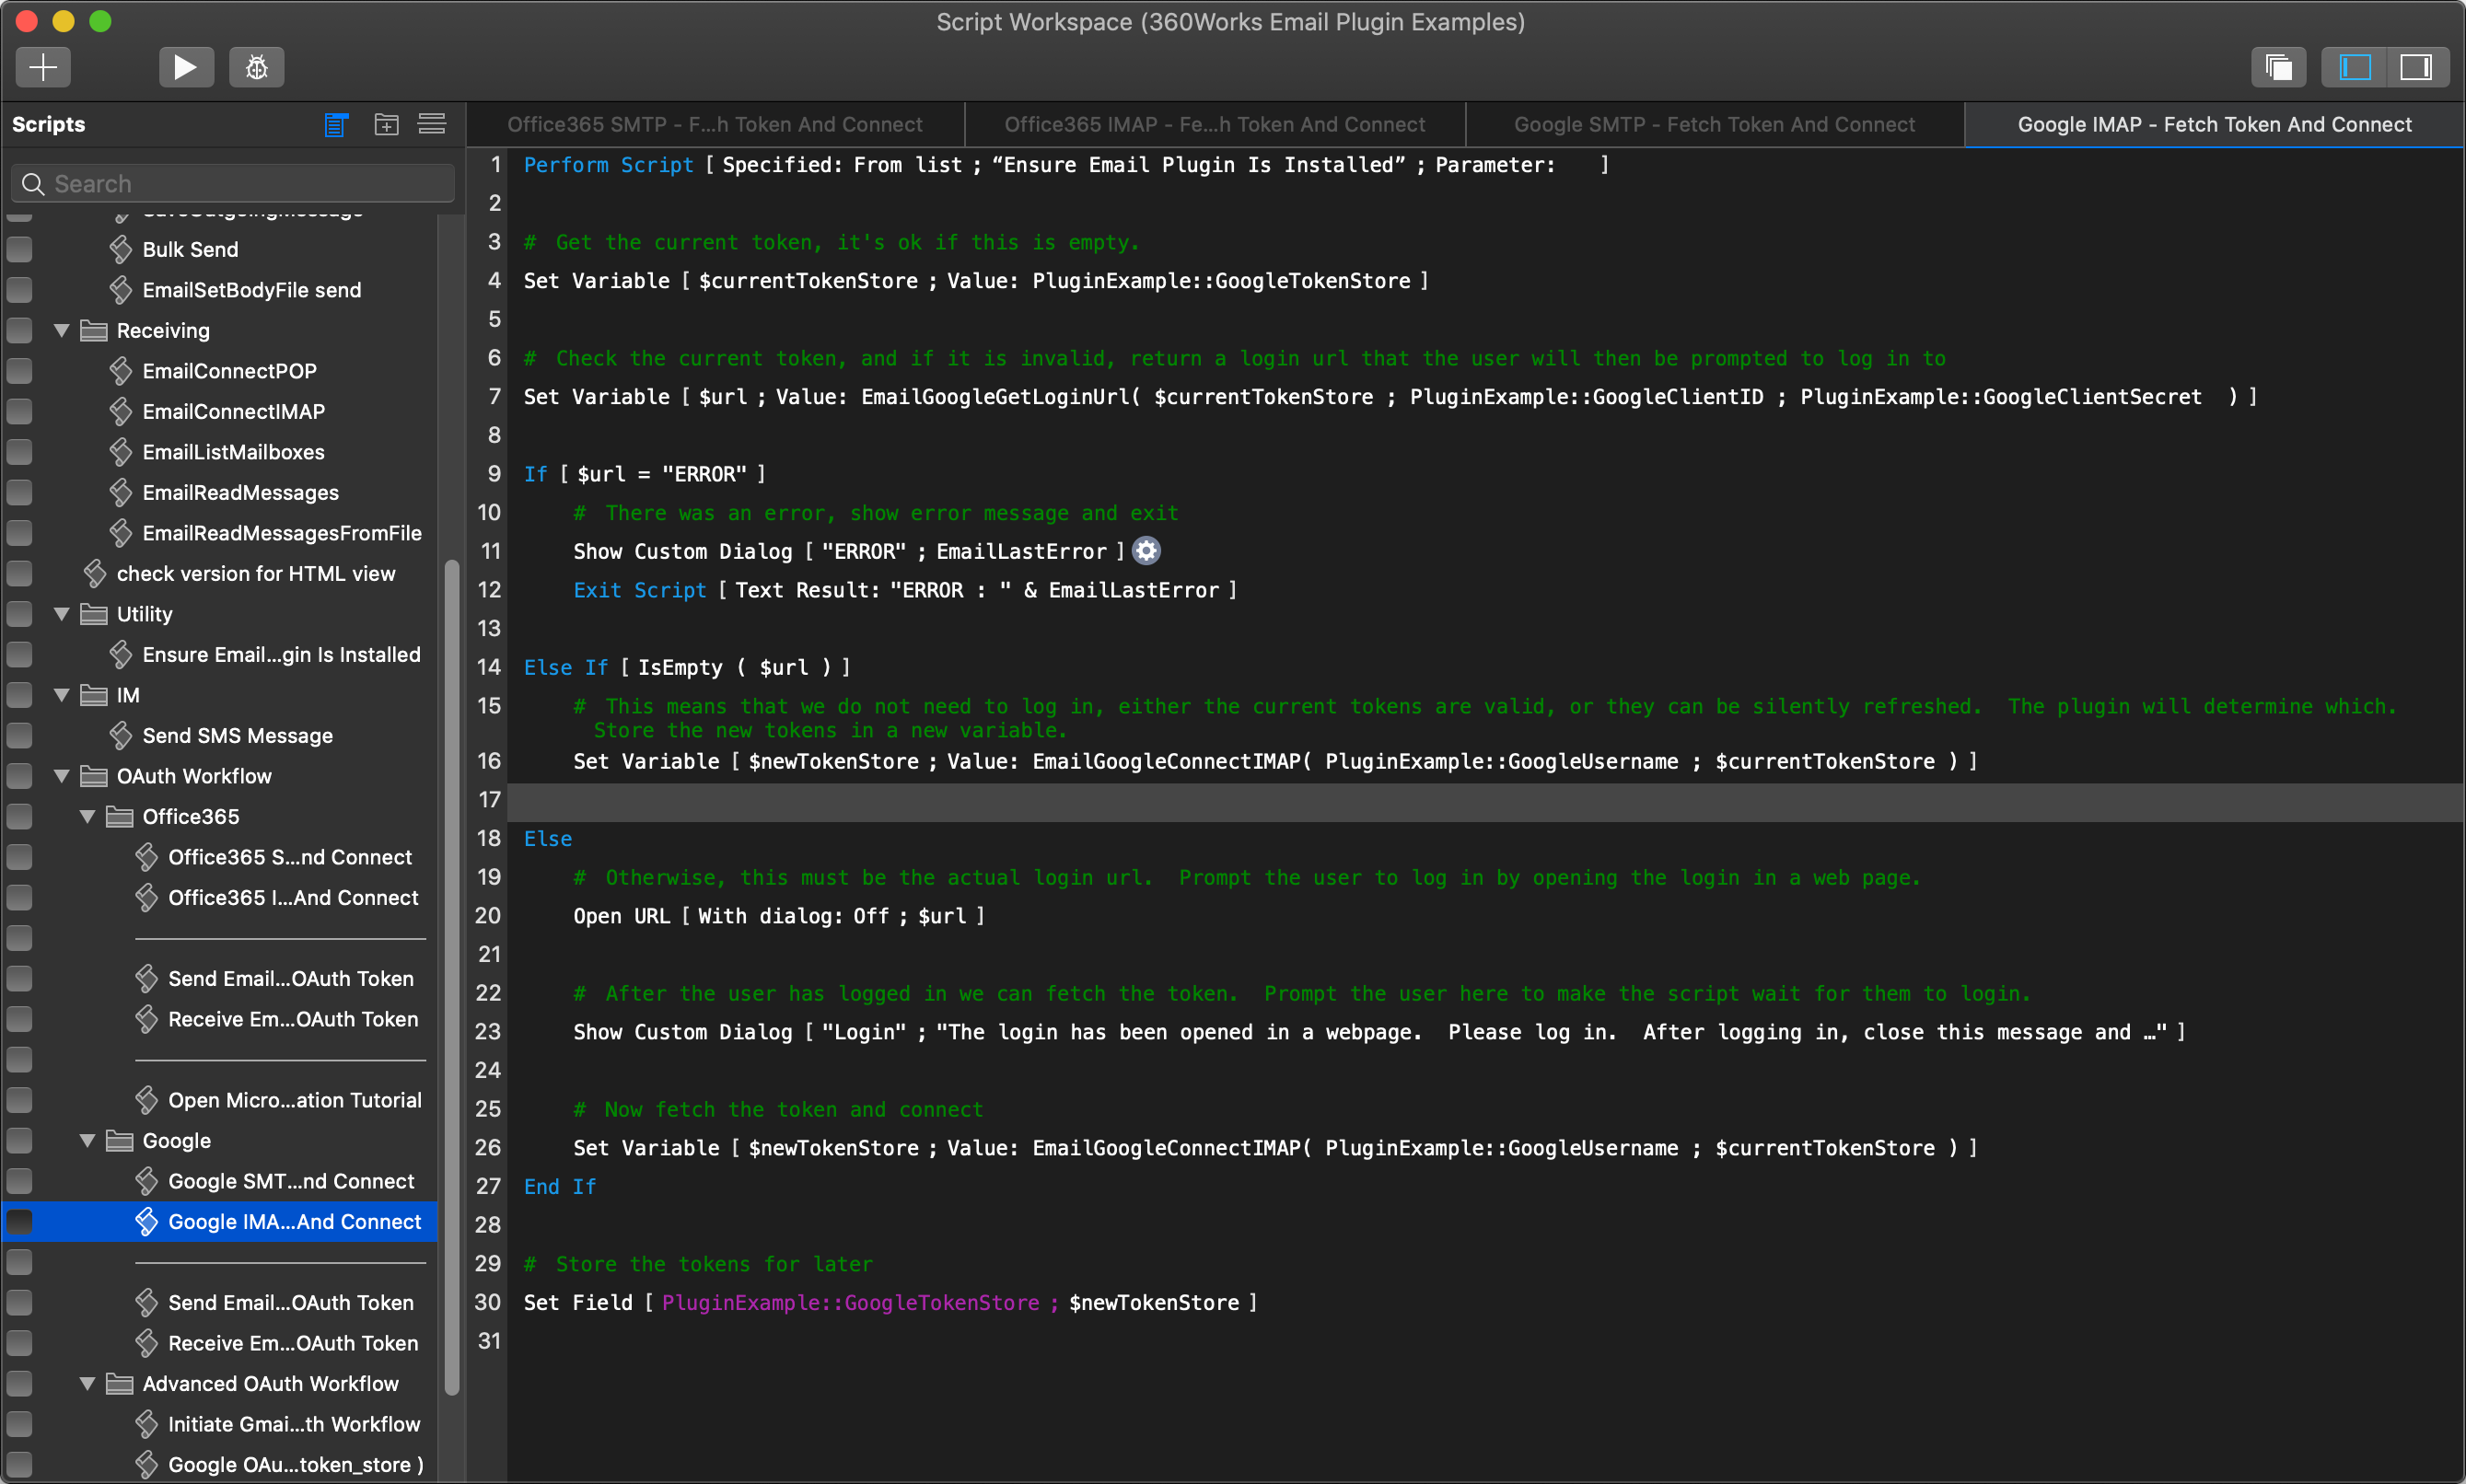Viewport: 2466px width, 1484px height.
Task: Click the folder icon beside Receiving
Action: click(94, 330)
